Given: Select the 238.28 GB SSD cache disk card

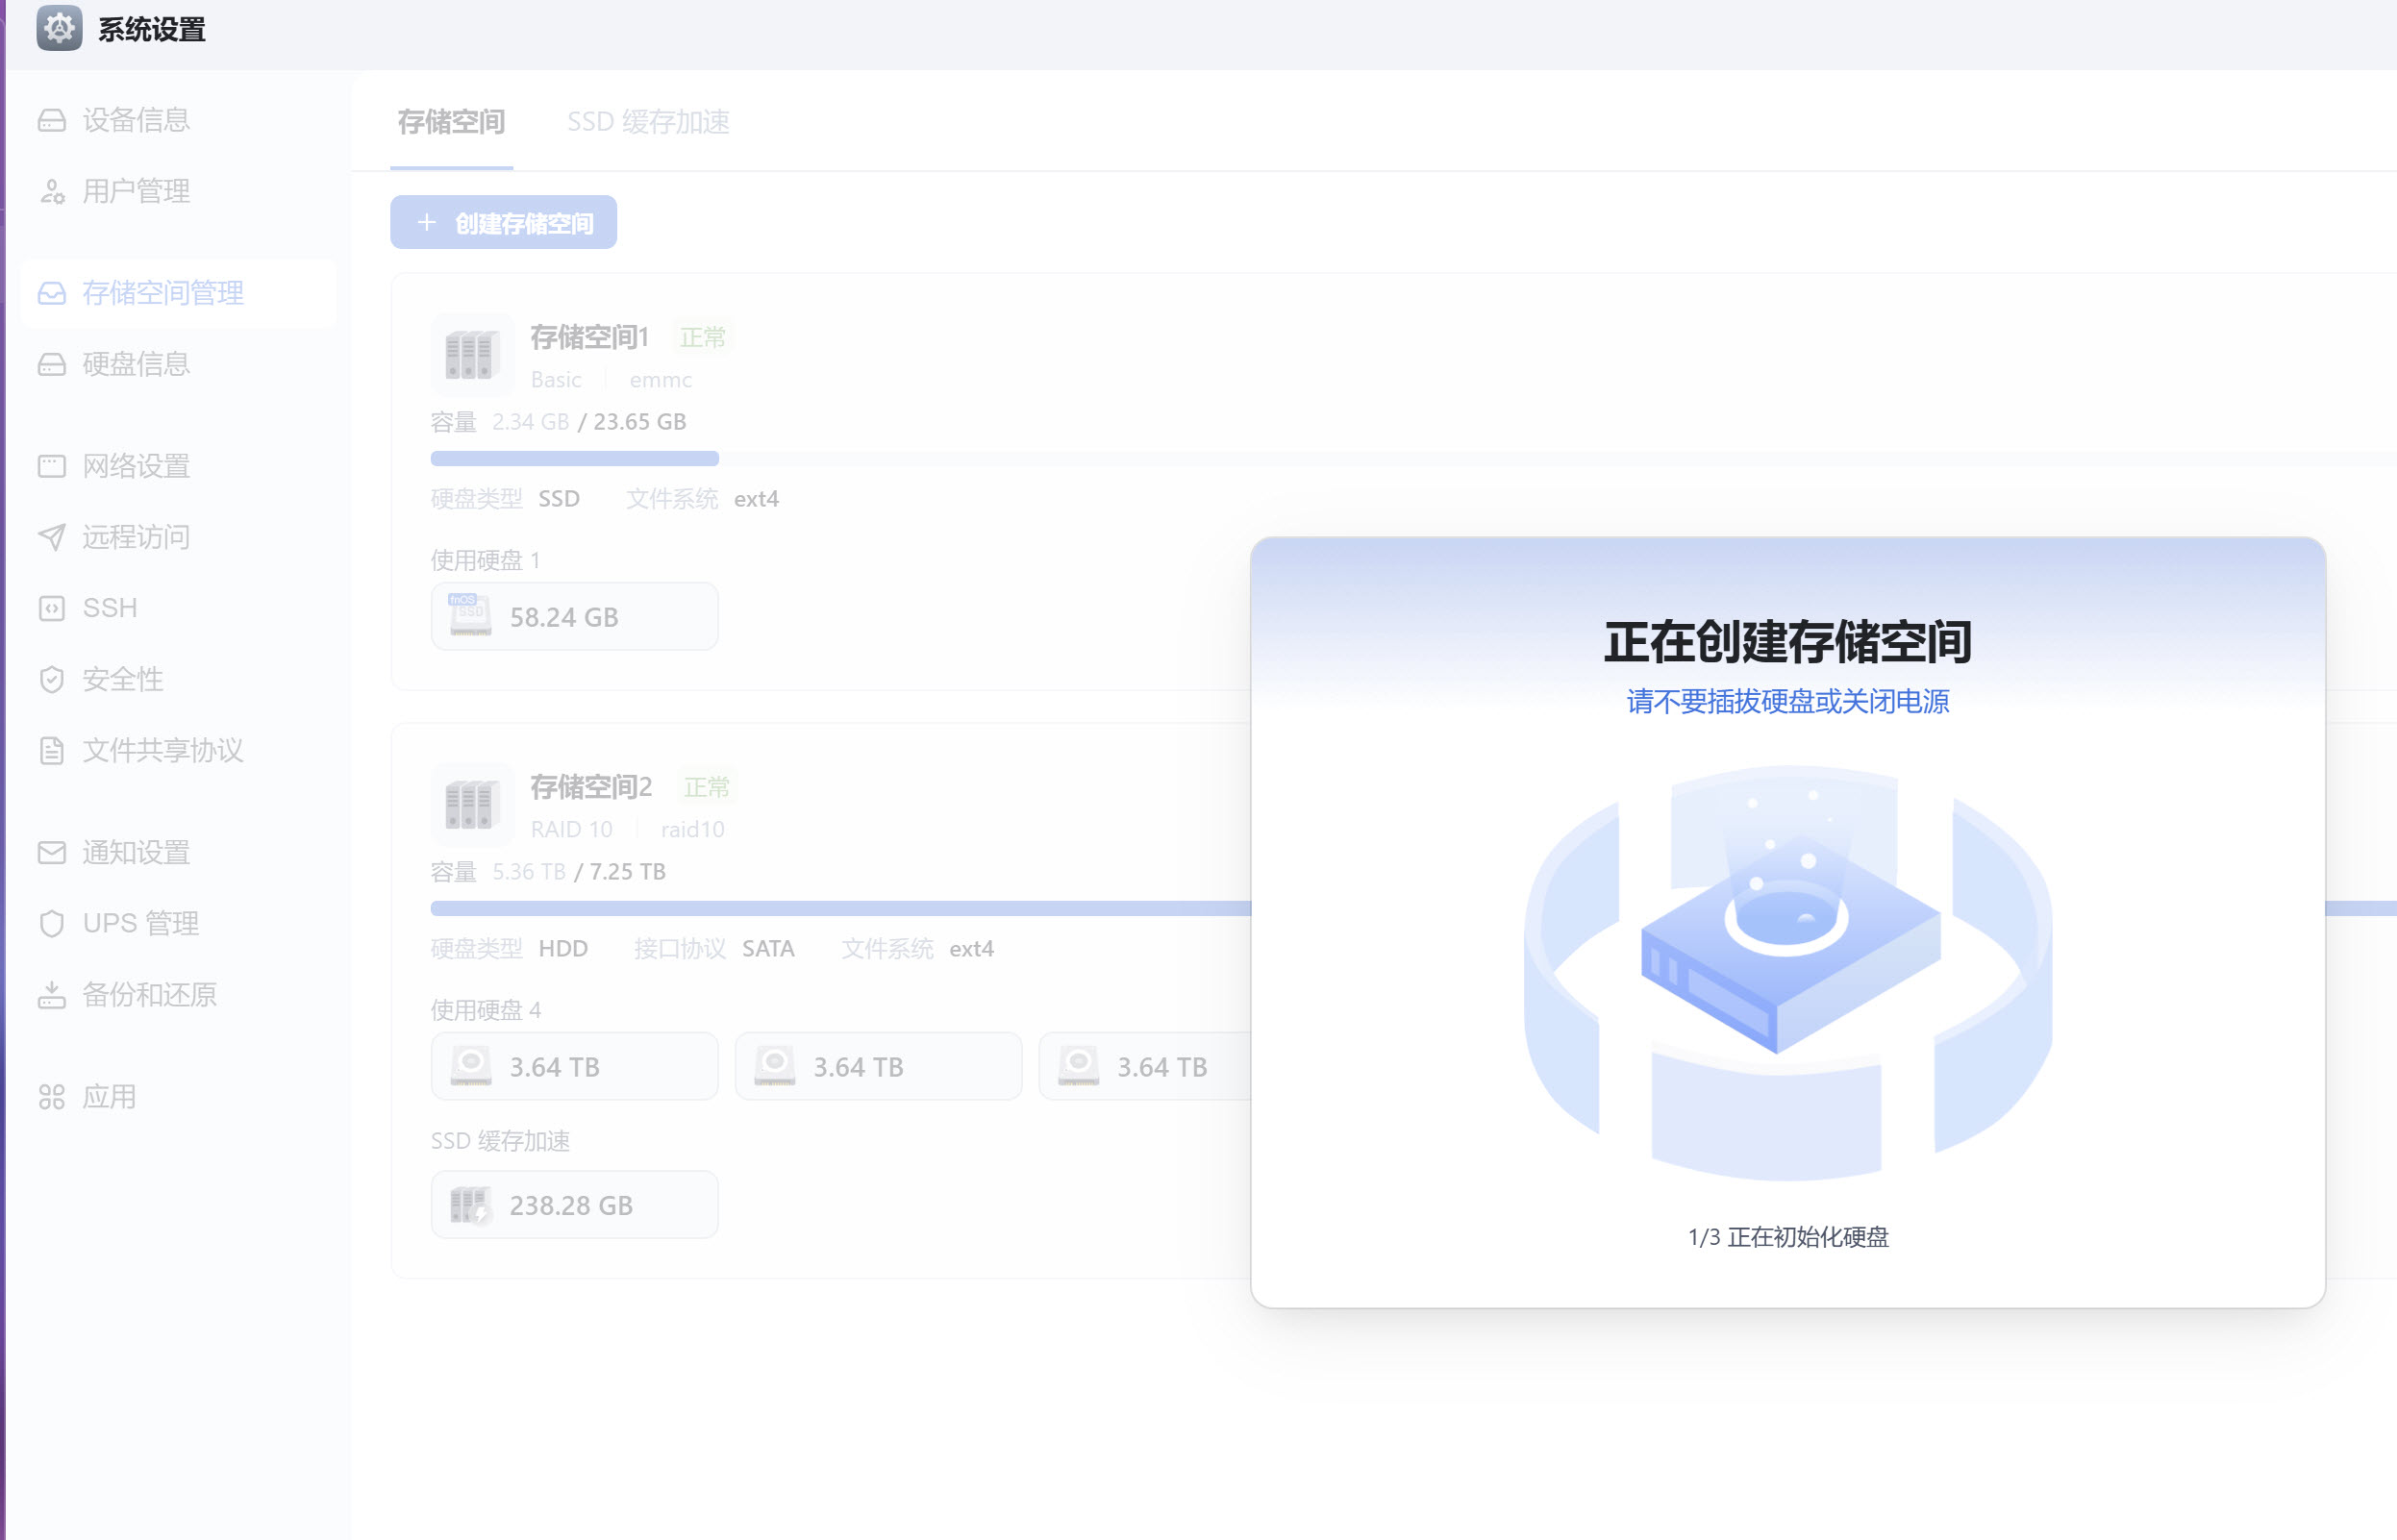Looking at the screenshot, I should coord(574,1205).
